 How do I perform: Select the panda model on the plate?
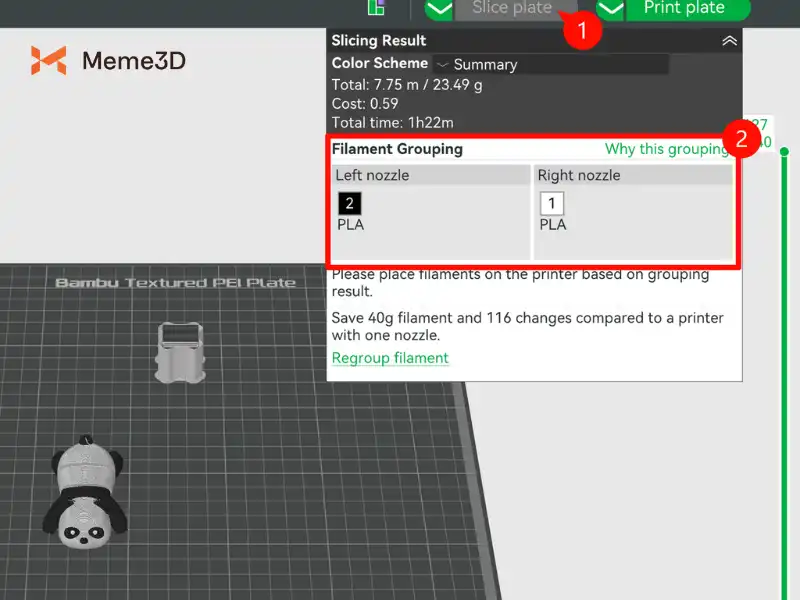pos(82,495)
